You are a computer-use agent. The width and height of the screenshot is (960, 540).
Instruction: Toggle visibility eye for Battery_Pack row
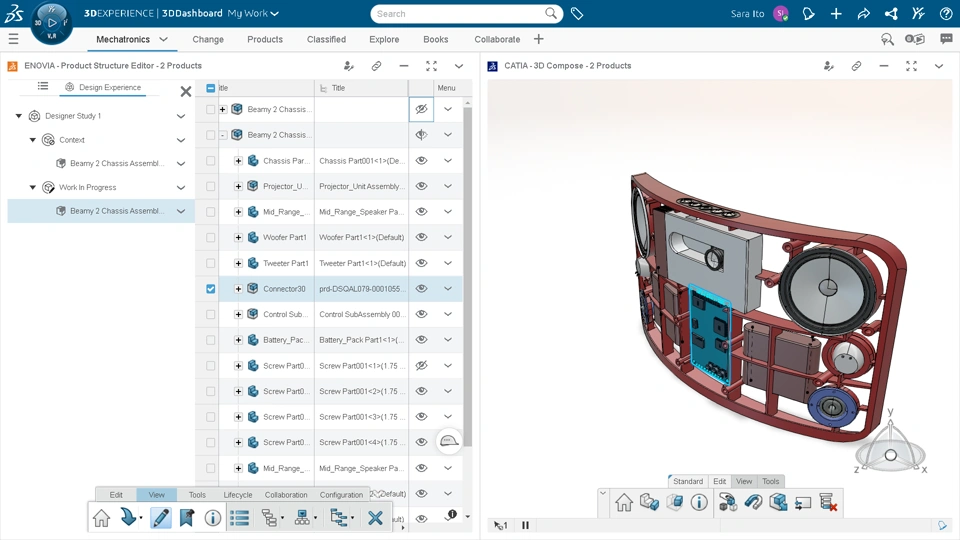click(421, 340)
